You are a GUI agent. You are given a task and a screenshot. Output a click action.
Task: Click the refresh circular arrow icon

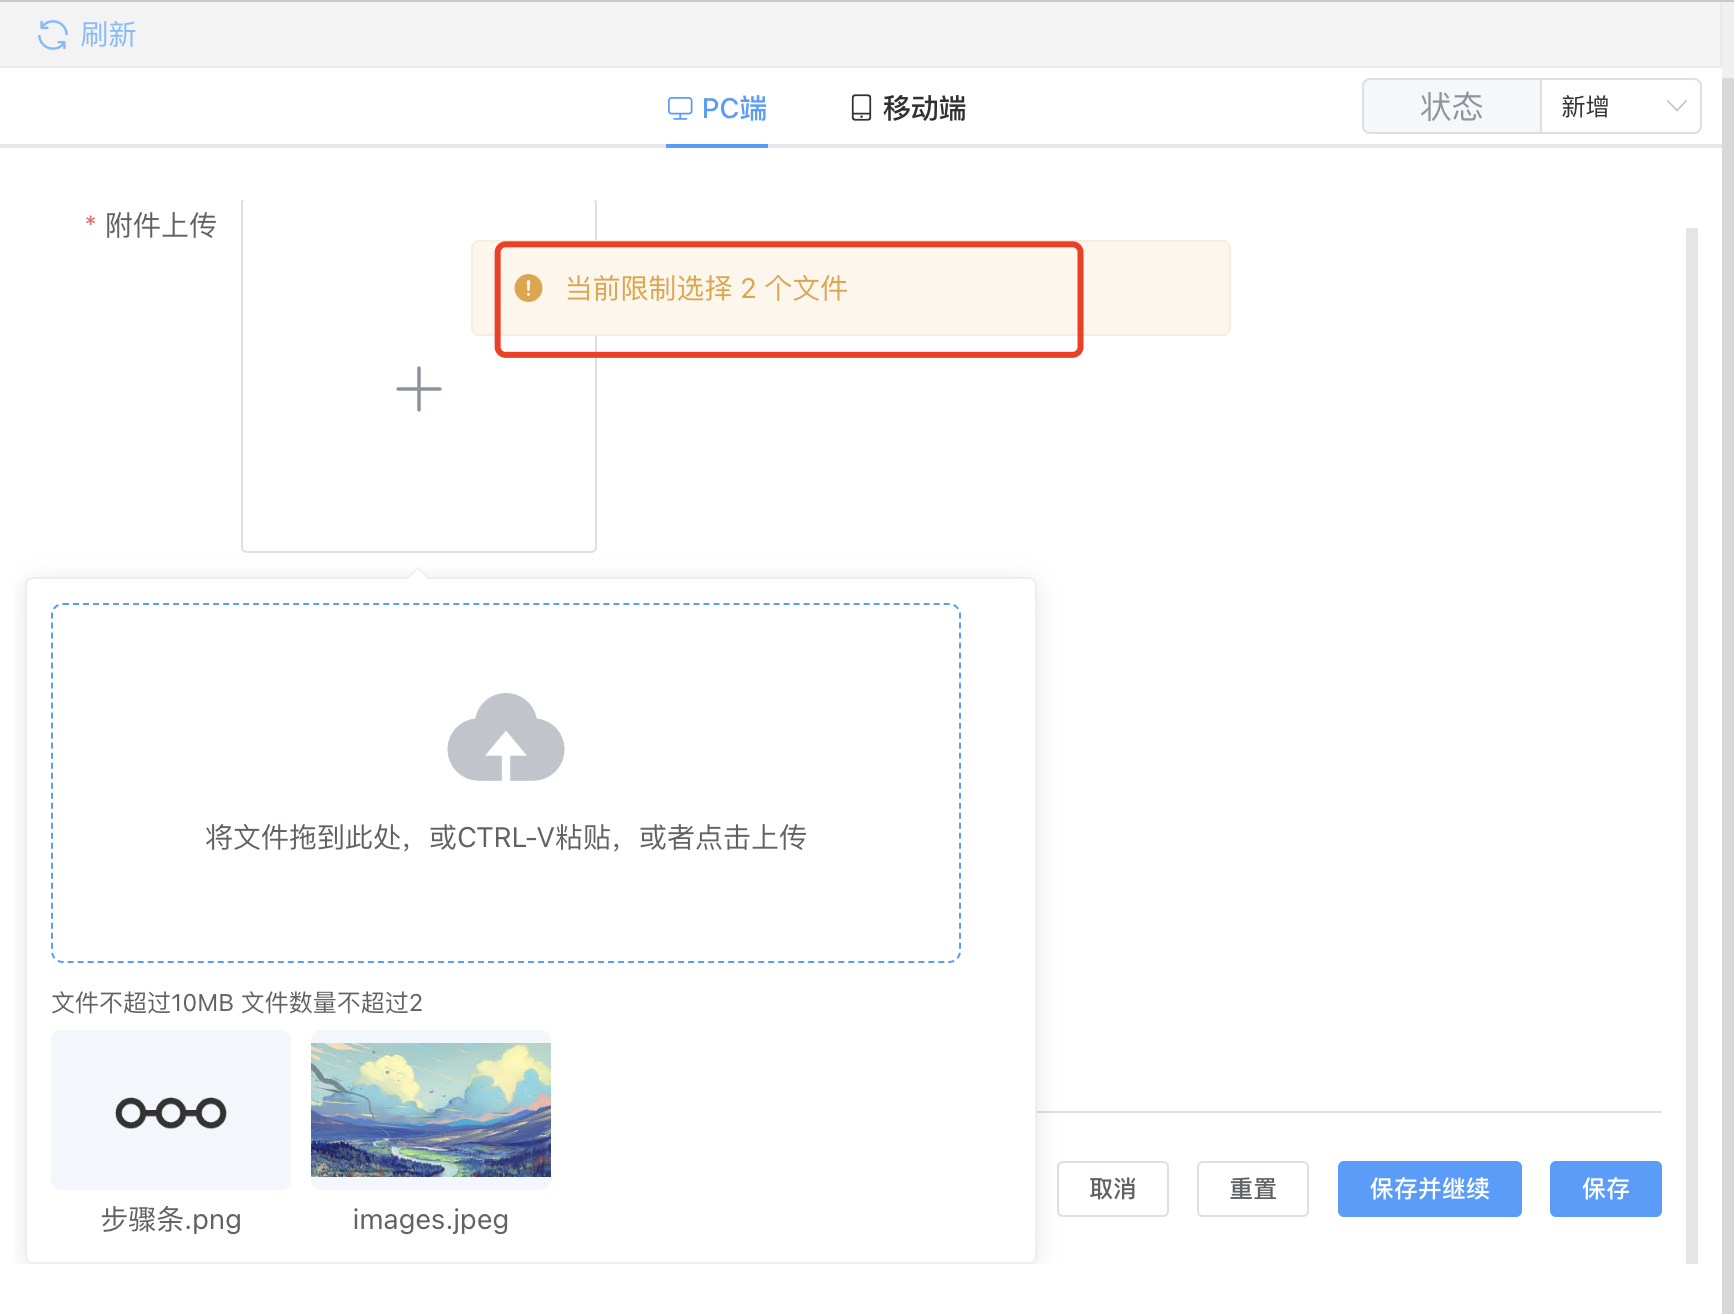click(52, 35)
